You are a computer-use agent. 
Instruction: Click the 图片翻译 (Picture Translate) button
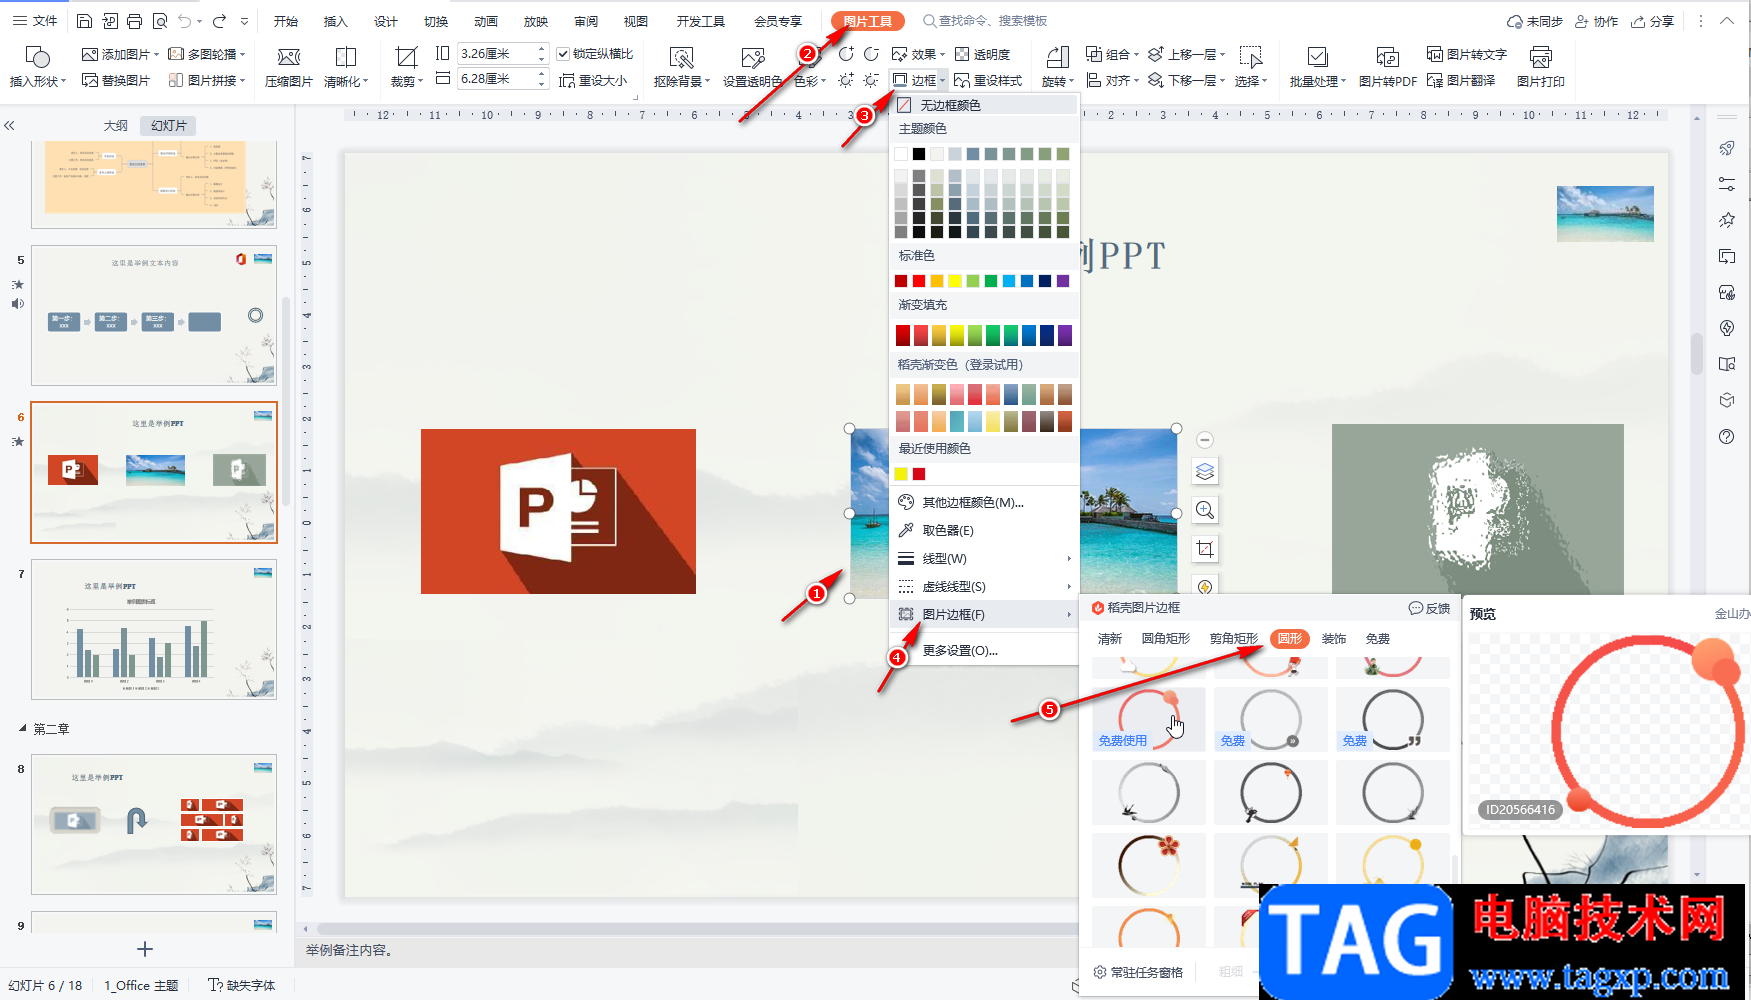tap(1461, 80)
